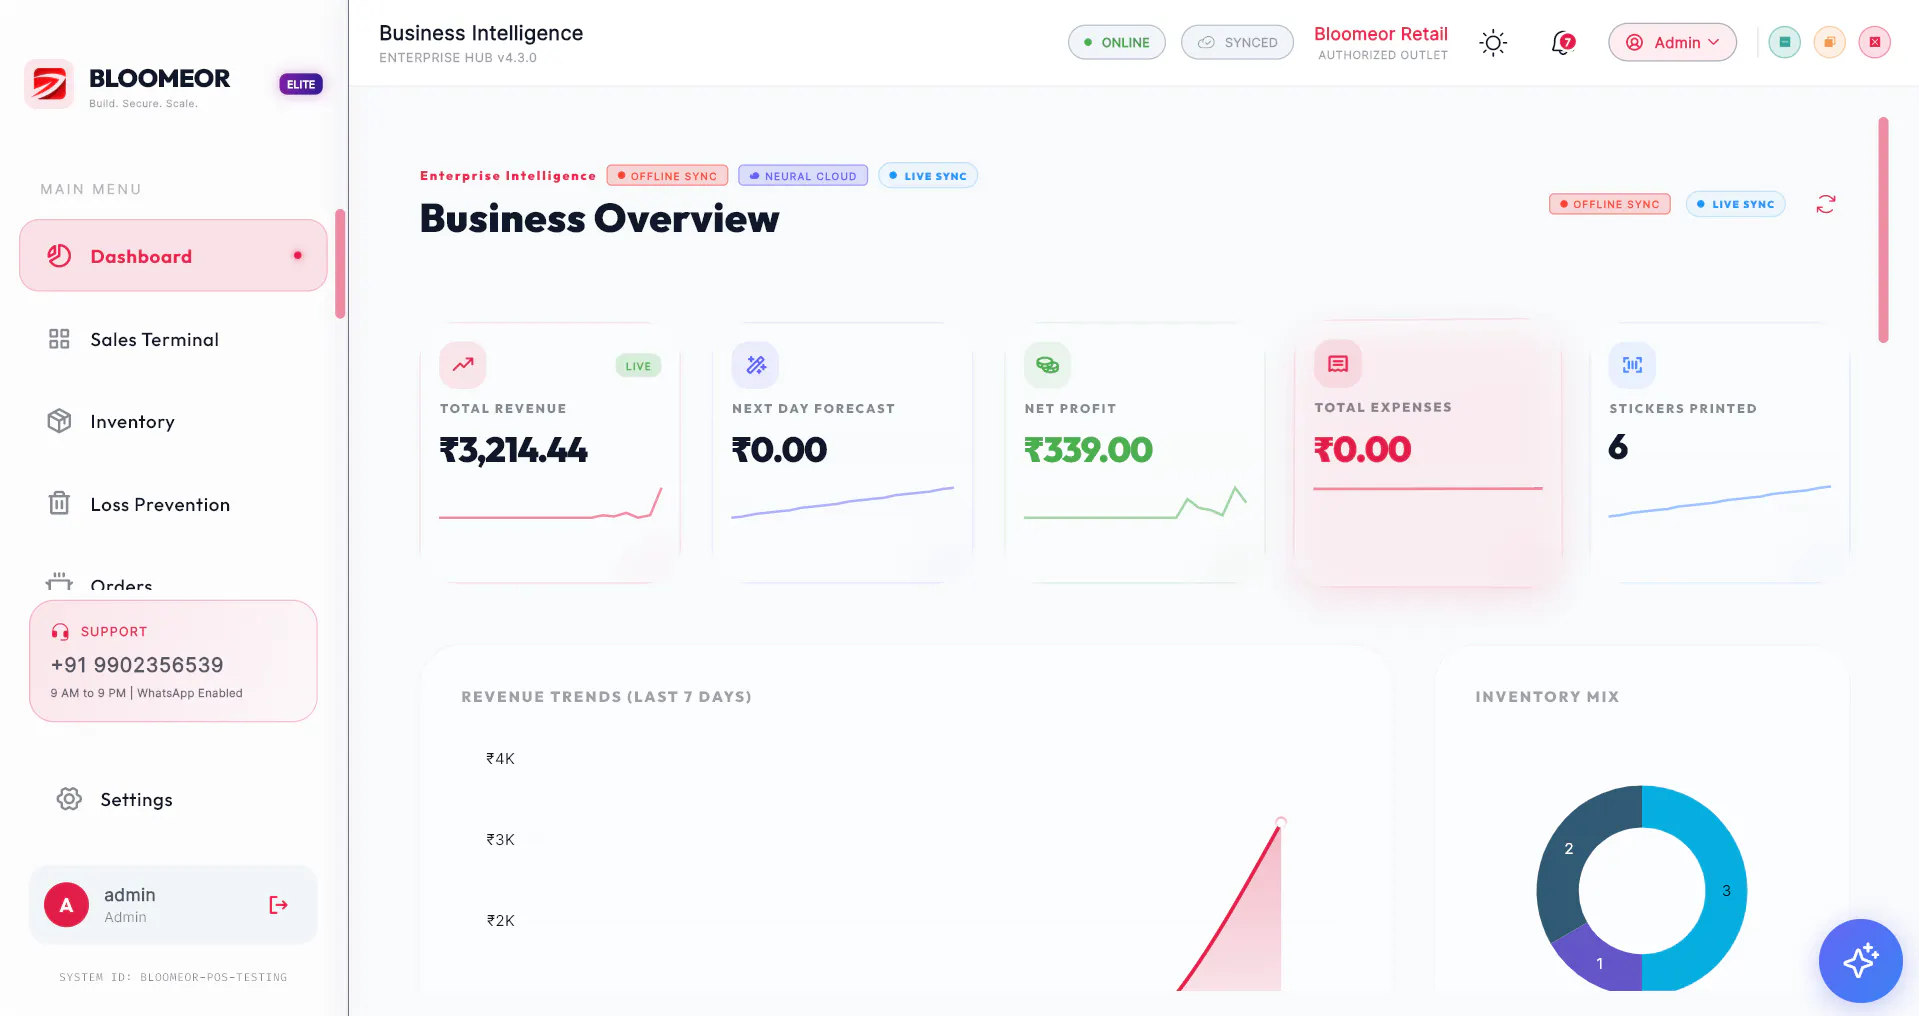Click the Next Day Forecast ₹0.00 value
Image resolution: width=1919 pixels, height=1016 pixels.
point(780,450)
